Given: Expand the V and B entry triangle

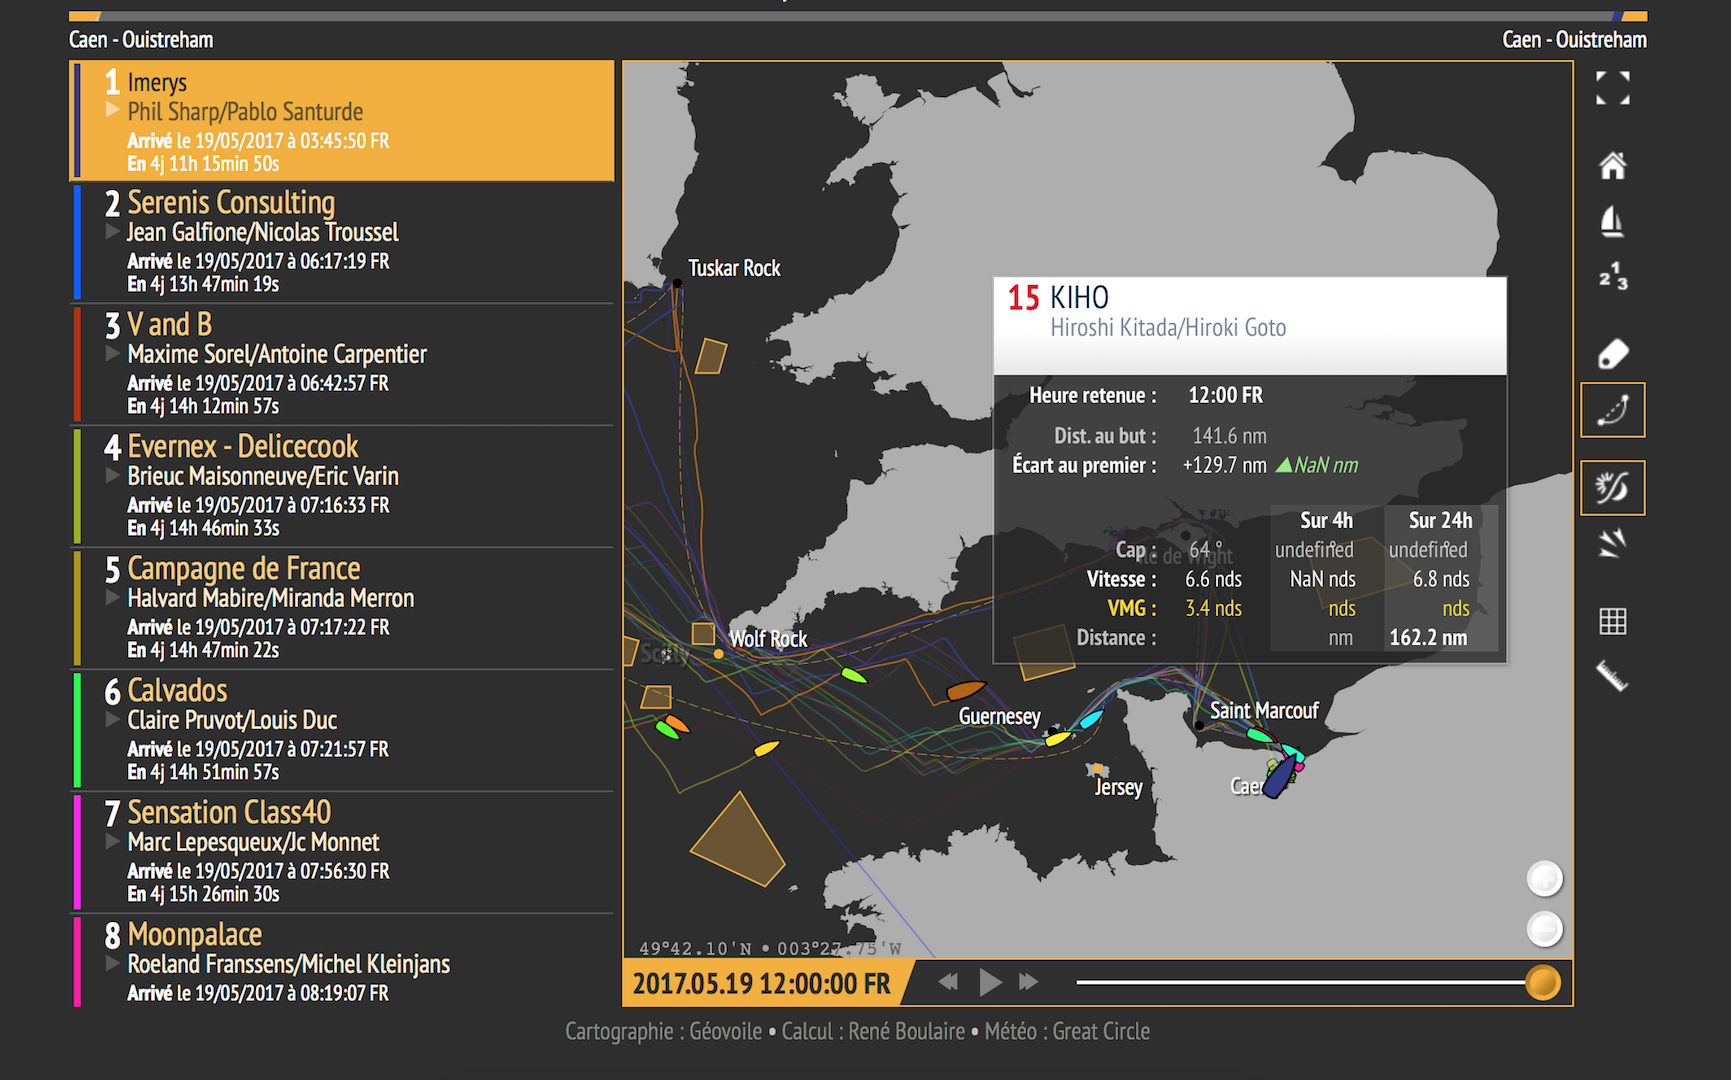Looking at the screenshot, I should click(x=113, y=353).
